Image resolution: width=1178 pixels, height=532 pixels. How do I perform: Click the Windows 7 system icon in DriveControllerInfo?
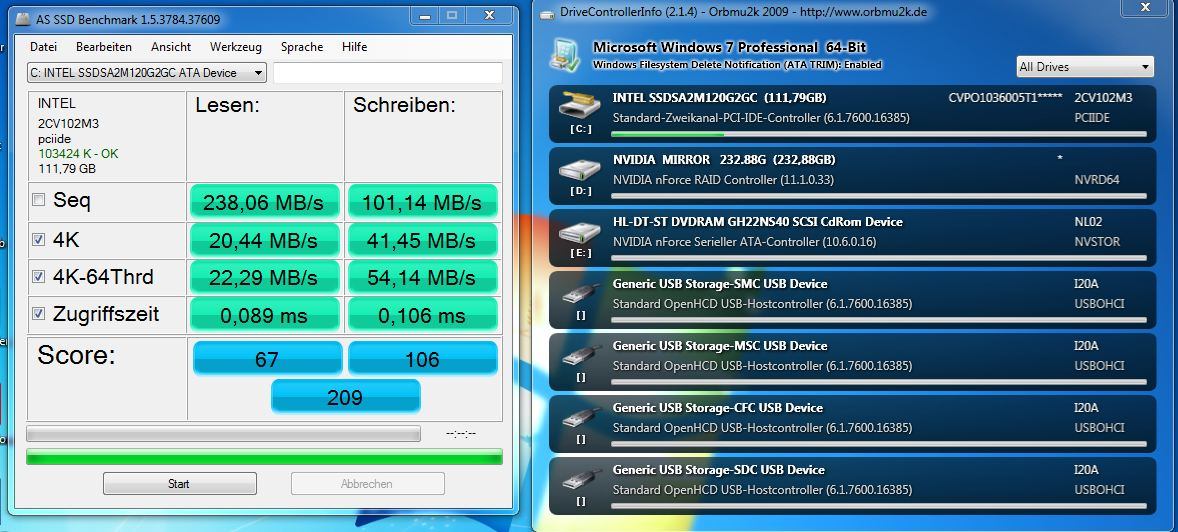point(566,54)
